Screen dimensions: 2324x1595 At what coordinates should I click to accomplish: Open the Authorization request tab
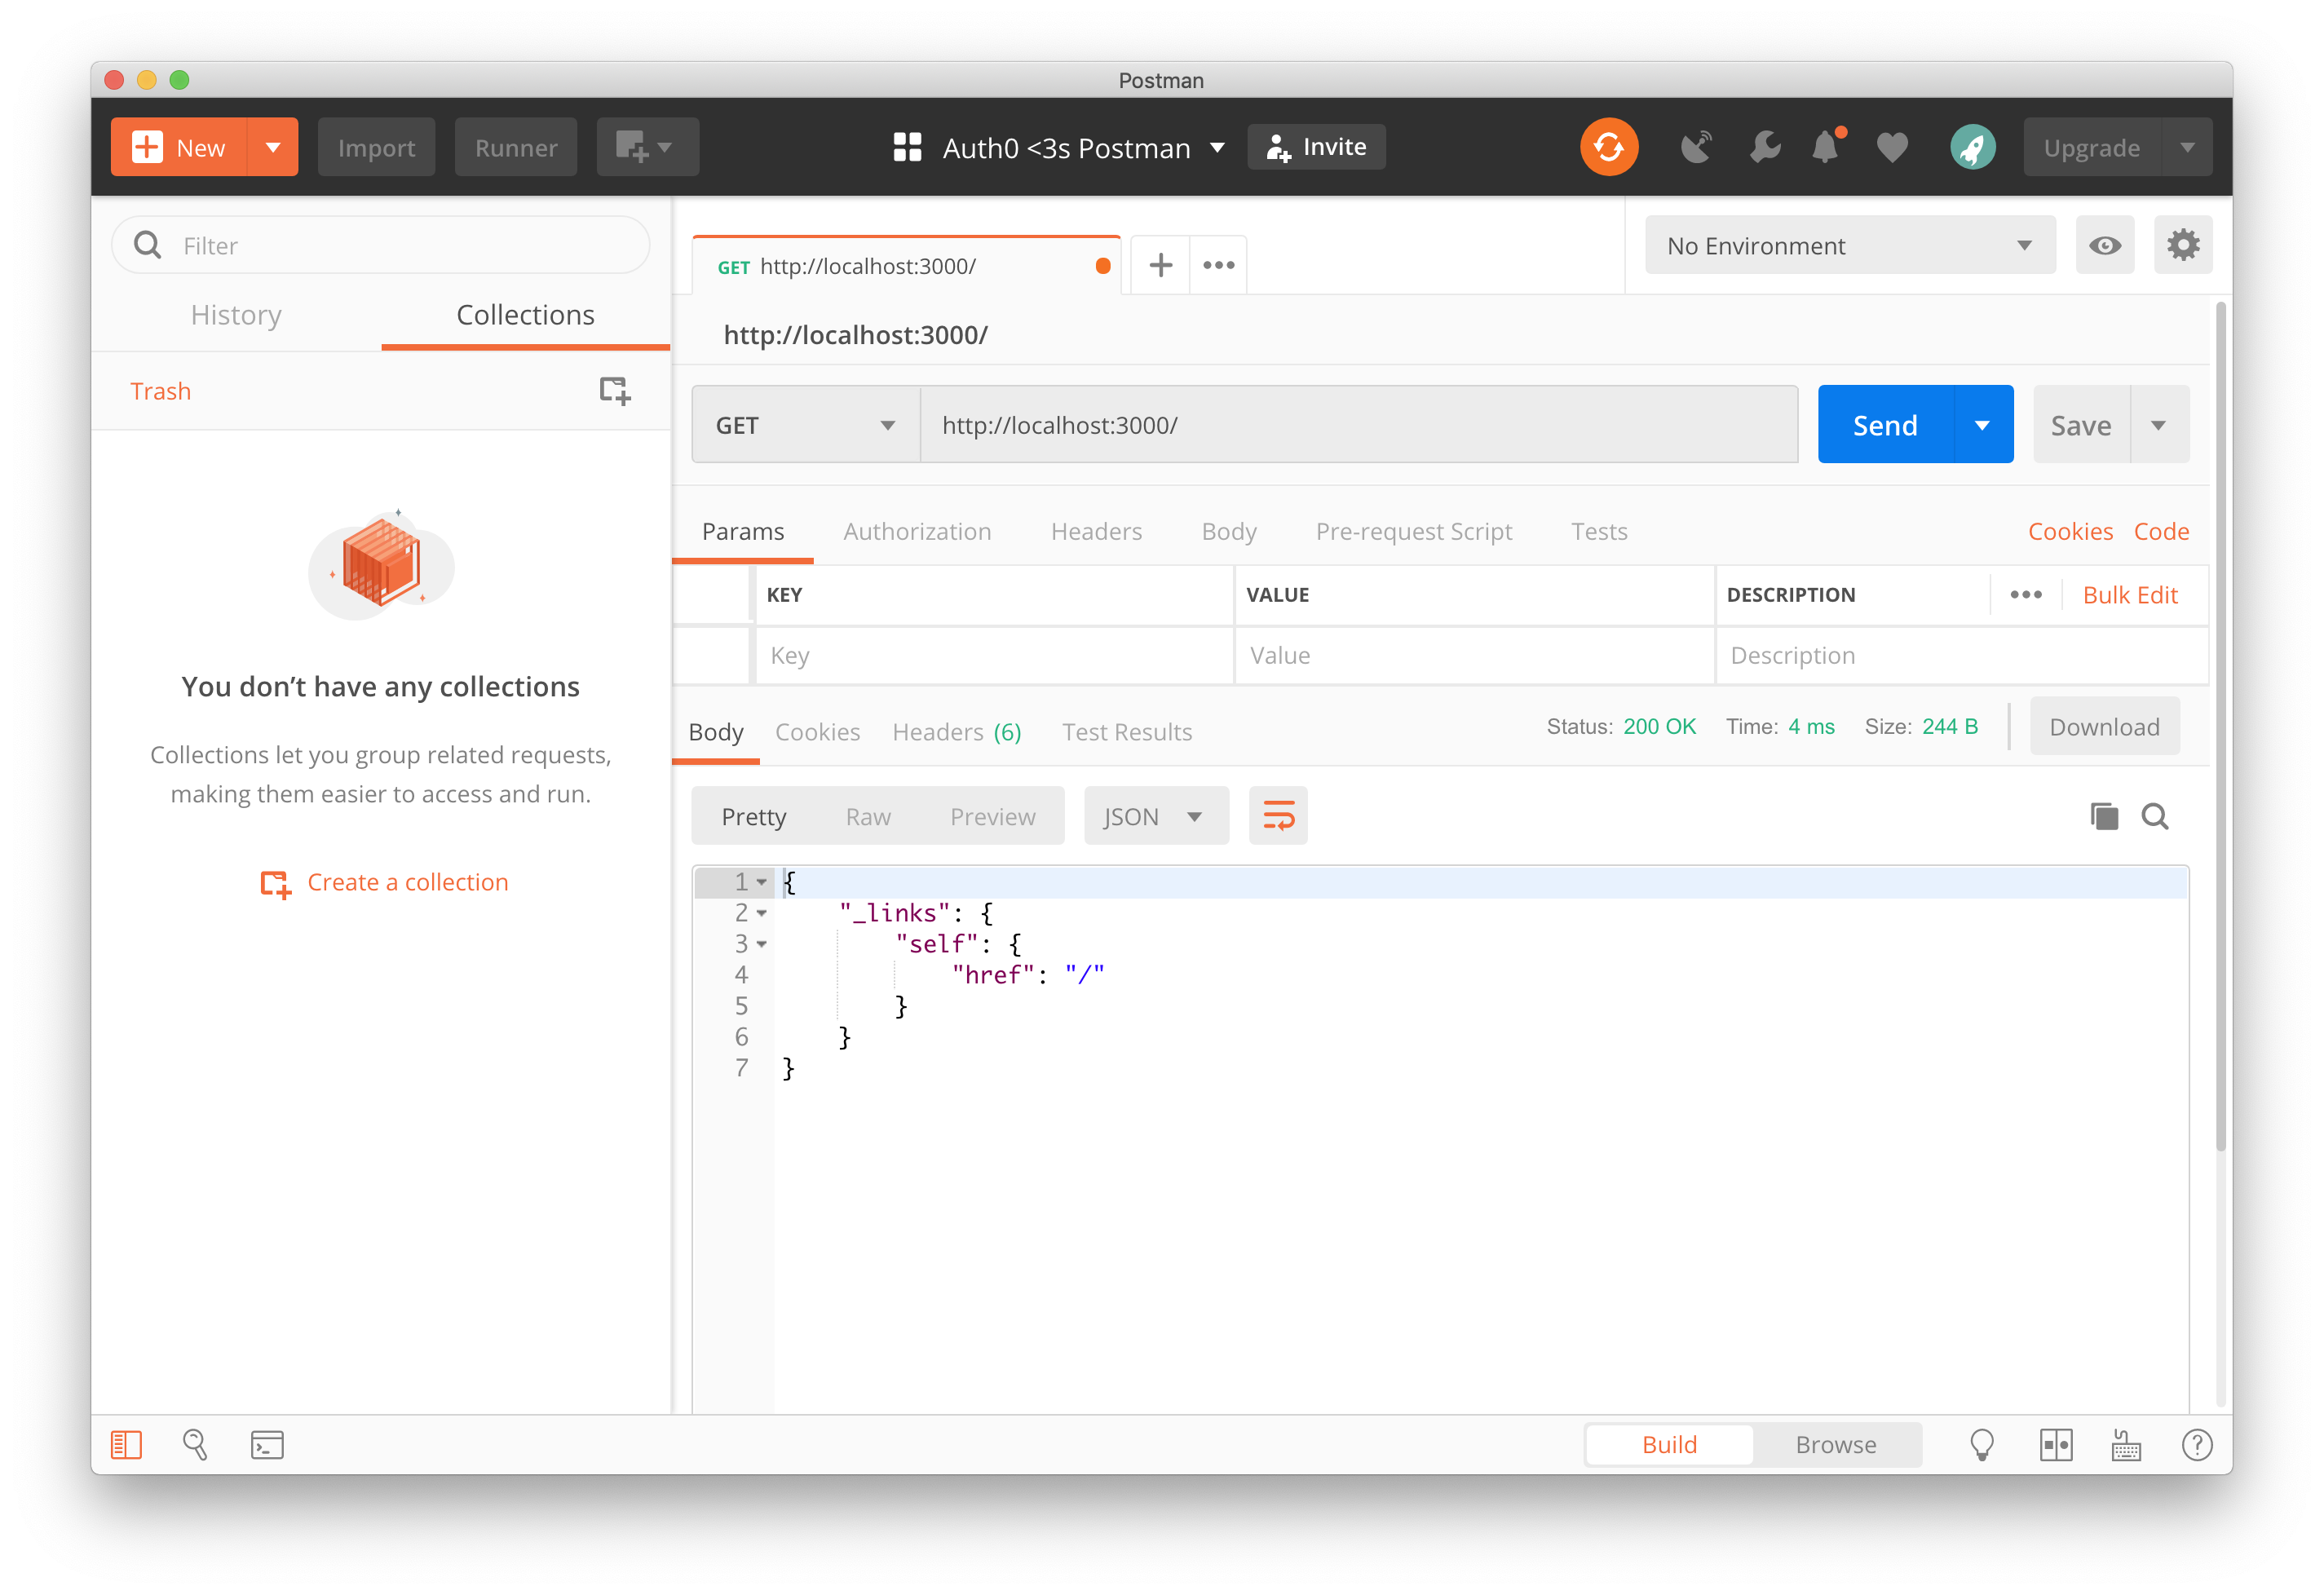click(x=917, y=531)
